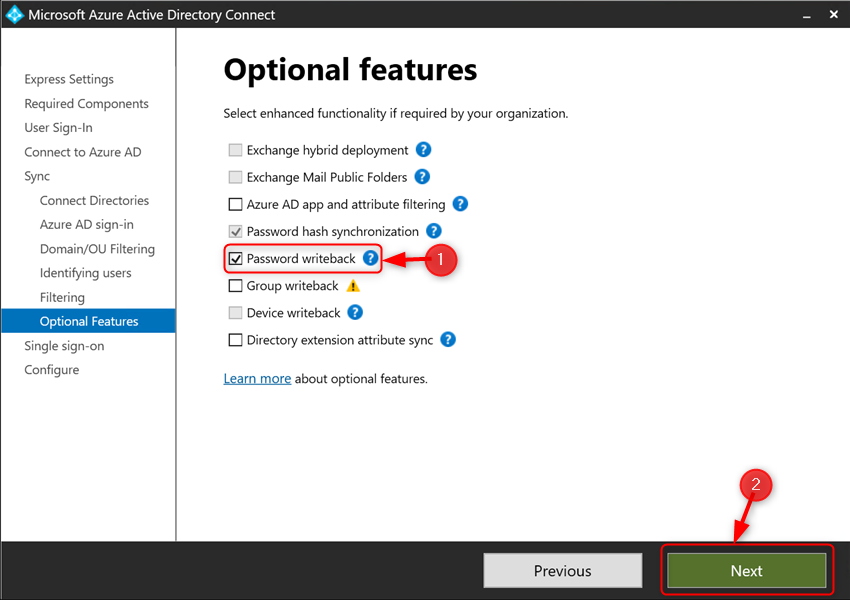
Task: Click the warning icon next to Group writeback
Action: coord(353,285)
